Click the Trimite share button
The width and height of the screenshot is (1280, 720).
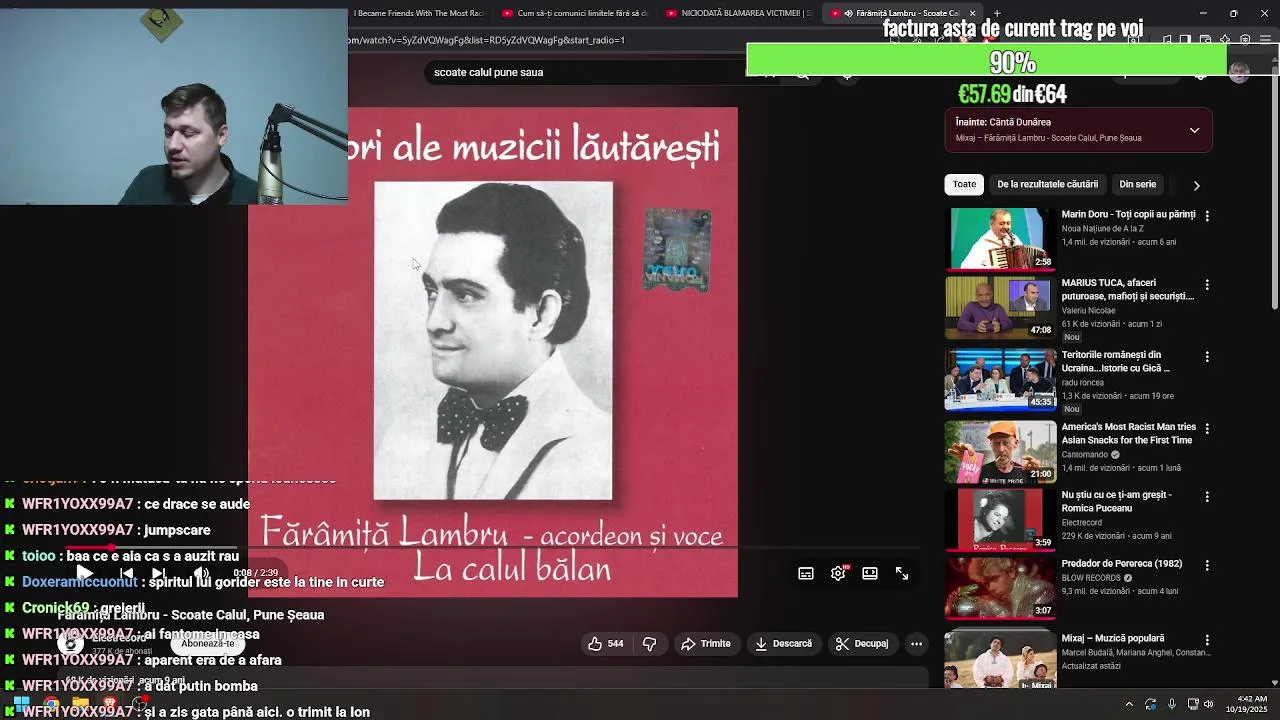[706, 644]
